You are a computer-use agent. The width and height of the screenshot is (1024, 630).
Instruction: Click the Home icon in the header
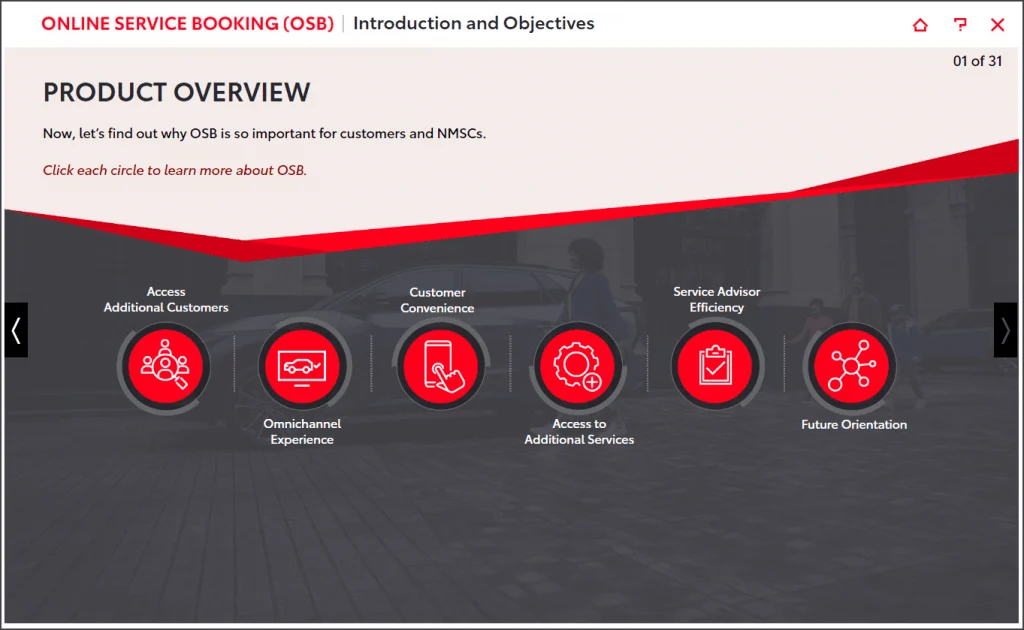click(x=920, y=25)
